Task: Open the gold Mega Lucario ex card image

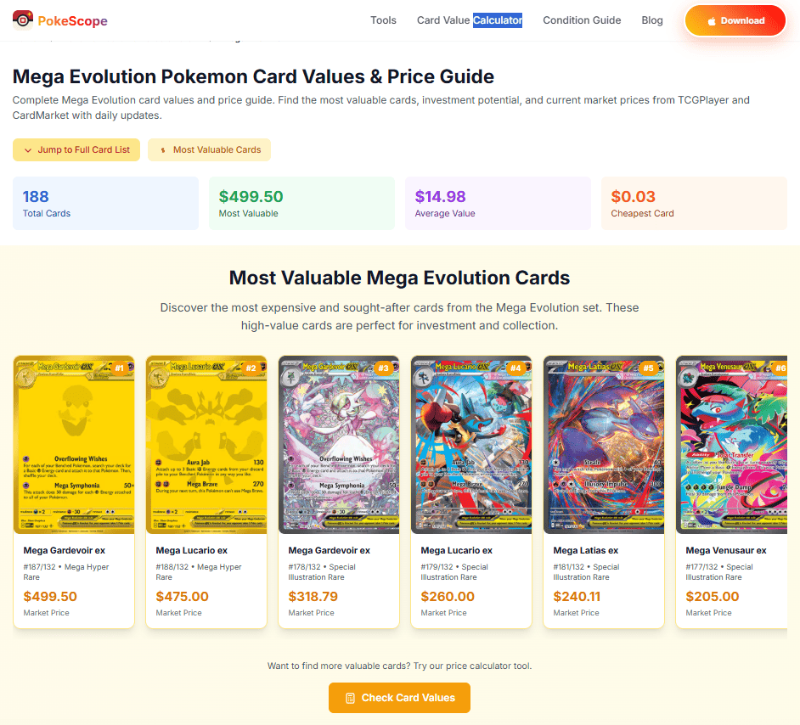Action: point(206,445)
